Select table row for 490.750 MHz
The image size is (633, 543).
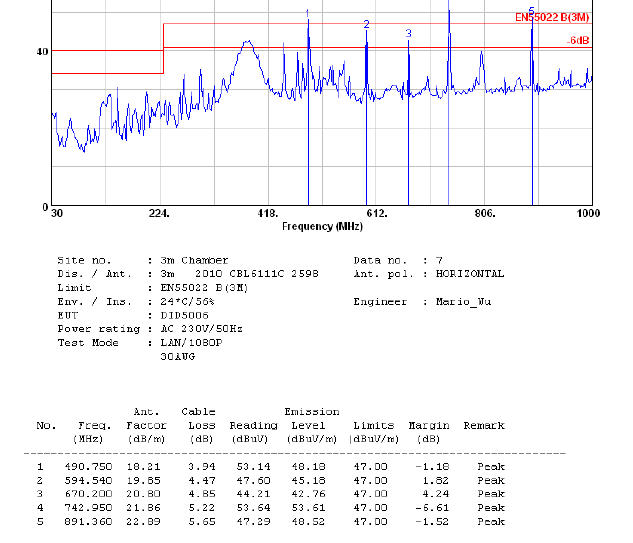[270, 466]
